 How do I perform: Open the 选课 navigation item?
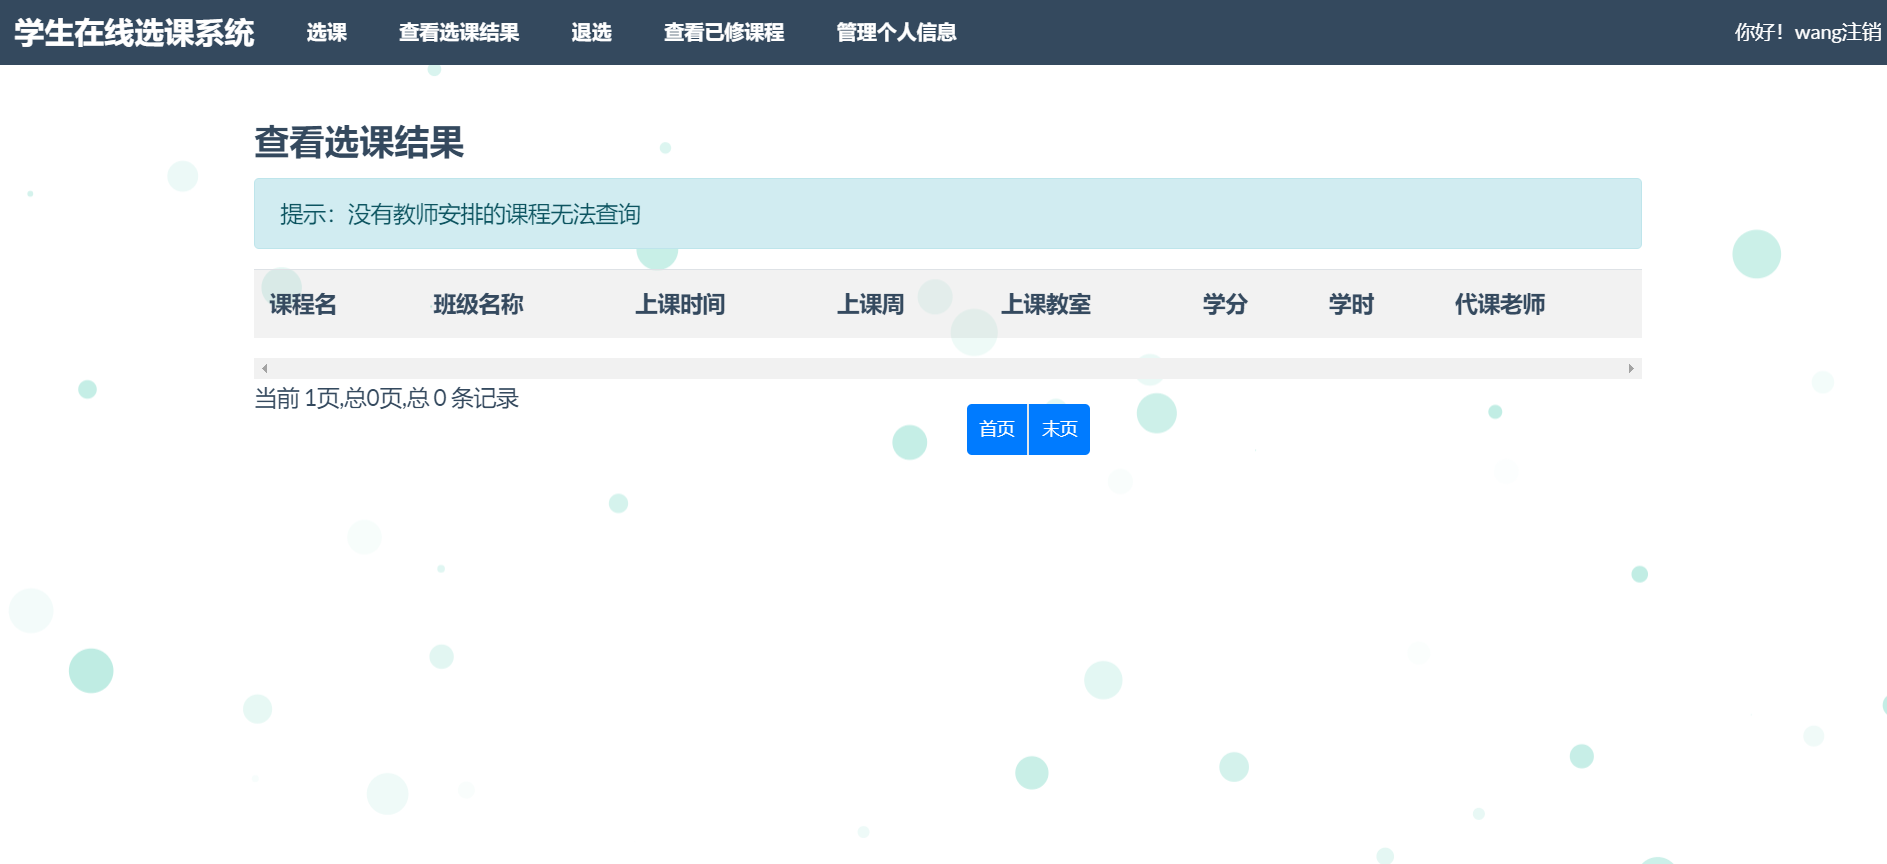(326, 33)
